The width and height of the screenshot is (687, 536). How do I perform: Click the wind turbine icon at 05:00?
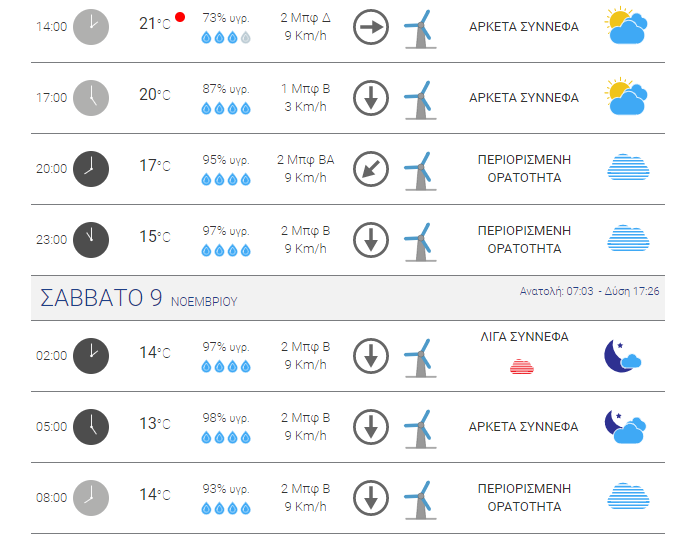tap(420, 429)
